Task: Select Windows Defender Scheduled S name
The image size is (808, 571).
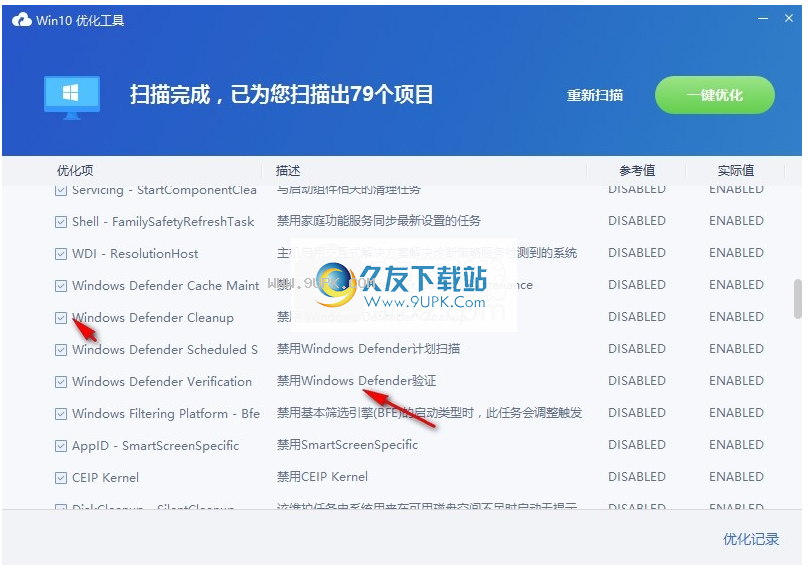Action: click(165, 349)
